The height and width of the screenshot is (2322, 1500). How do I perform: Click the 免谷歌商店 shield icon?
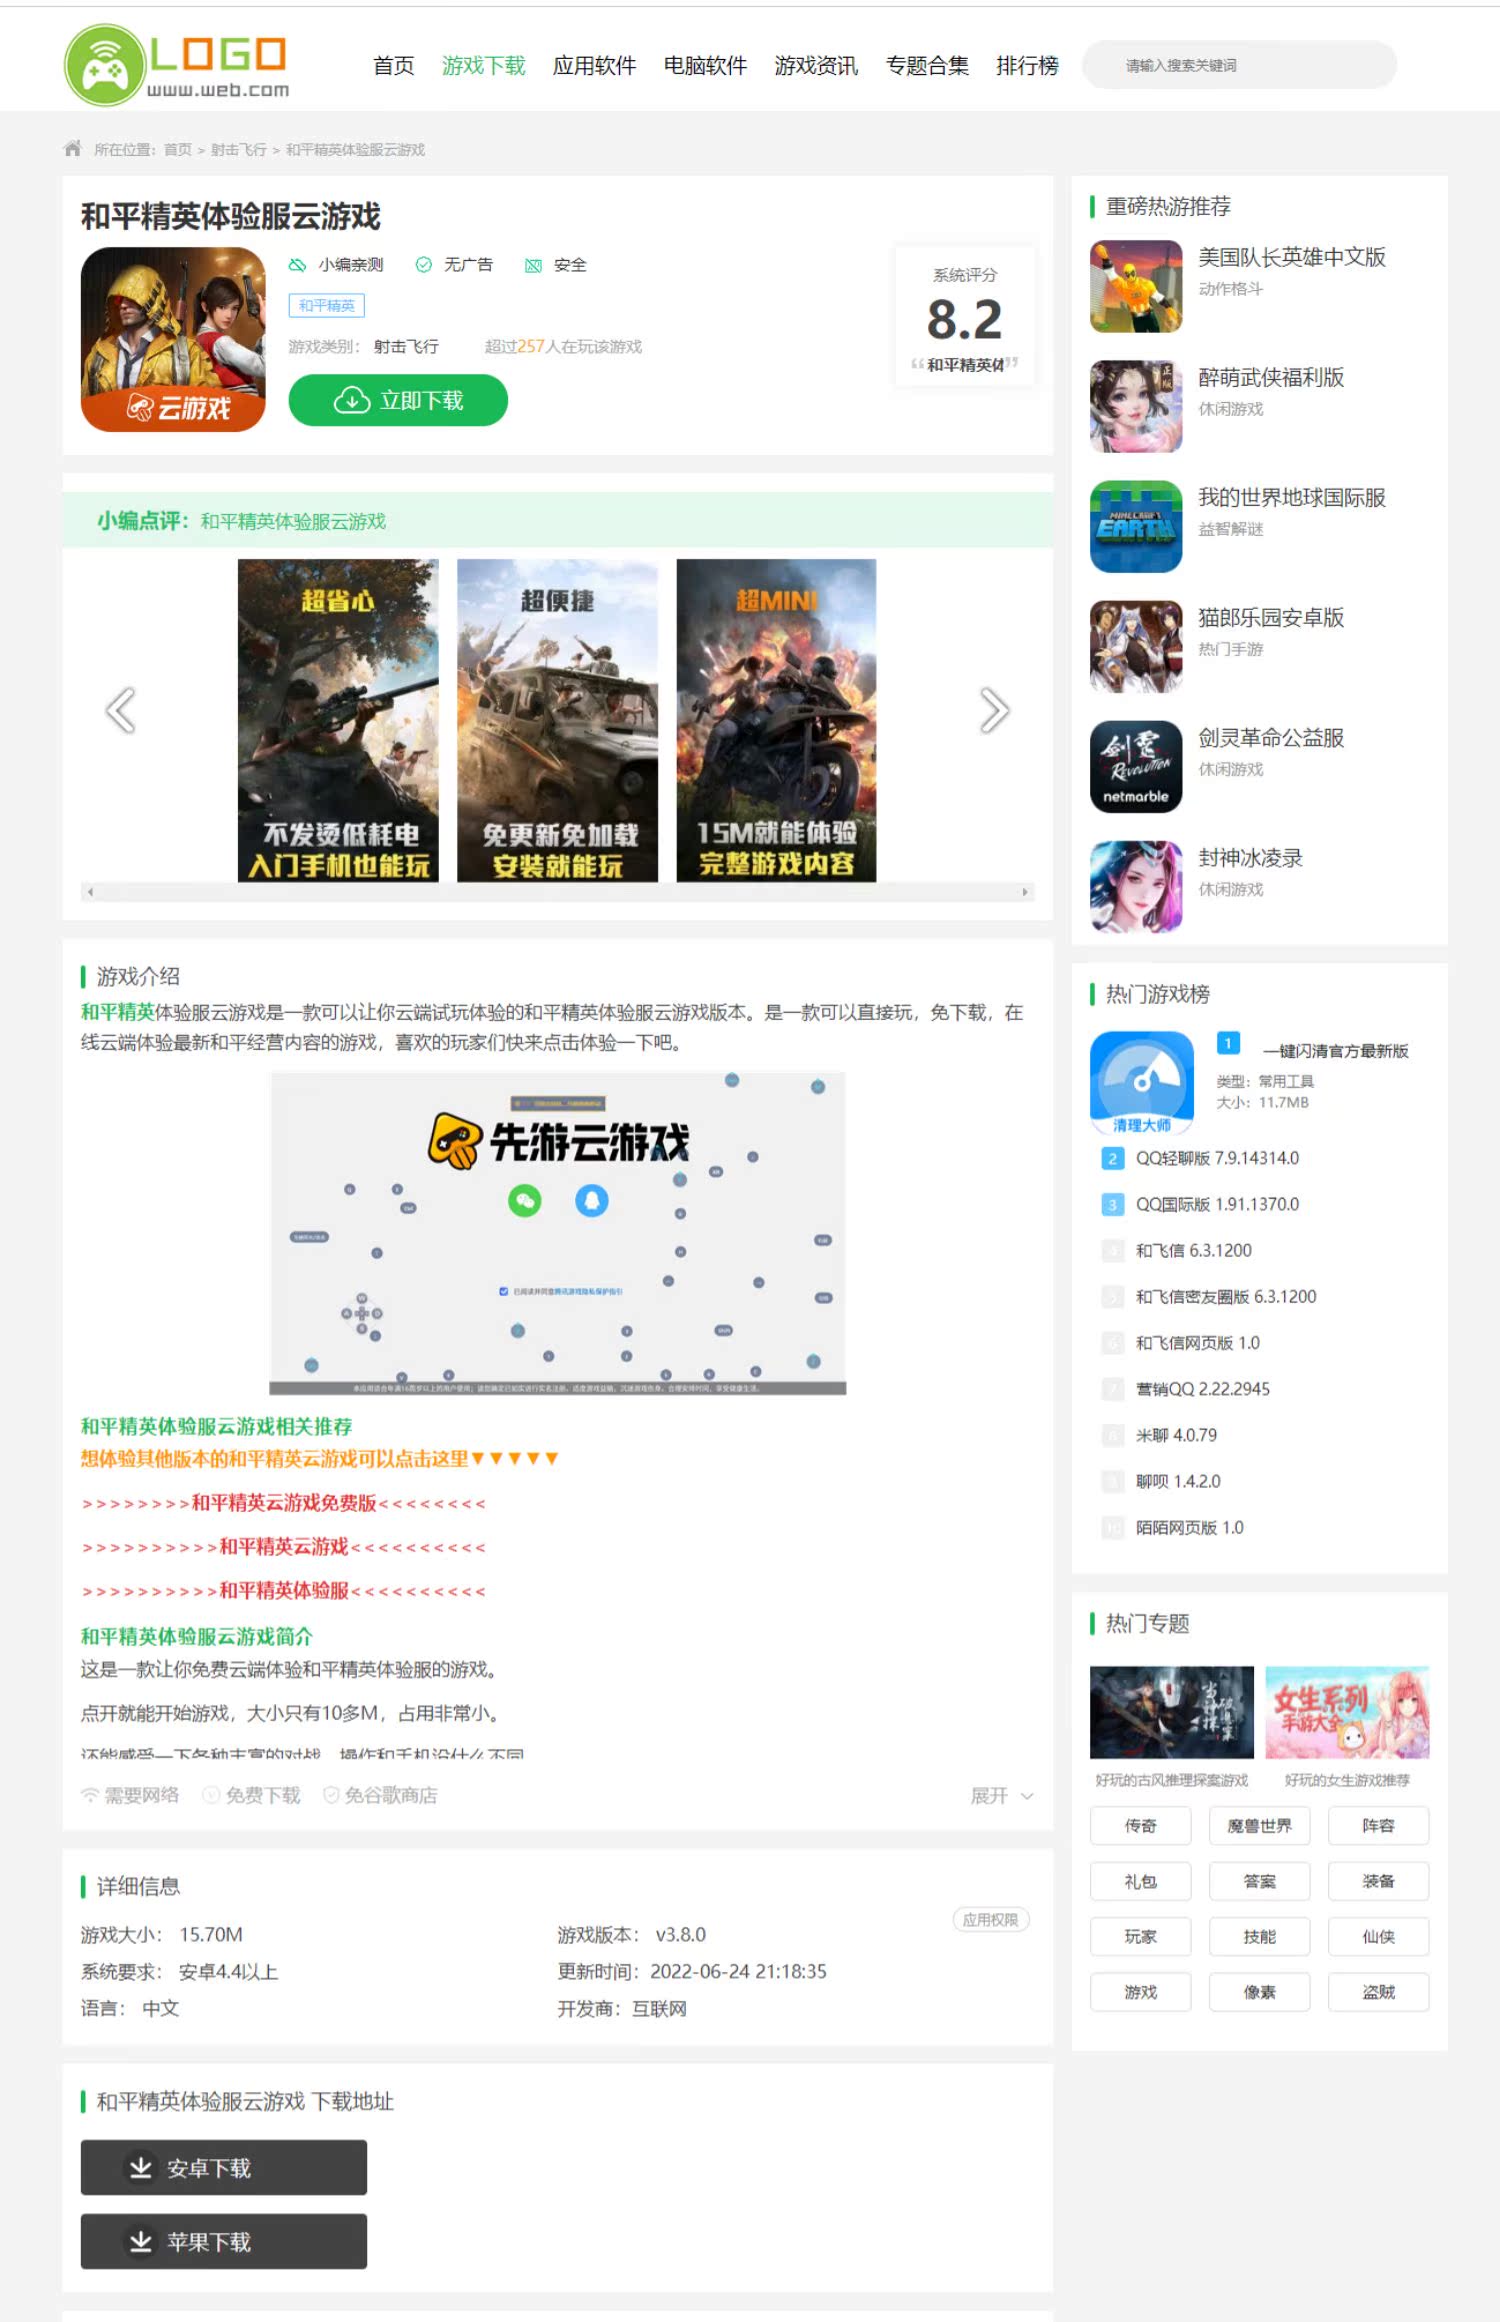click(331, 1795)
